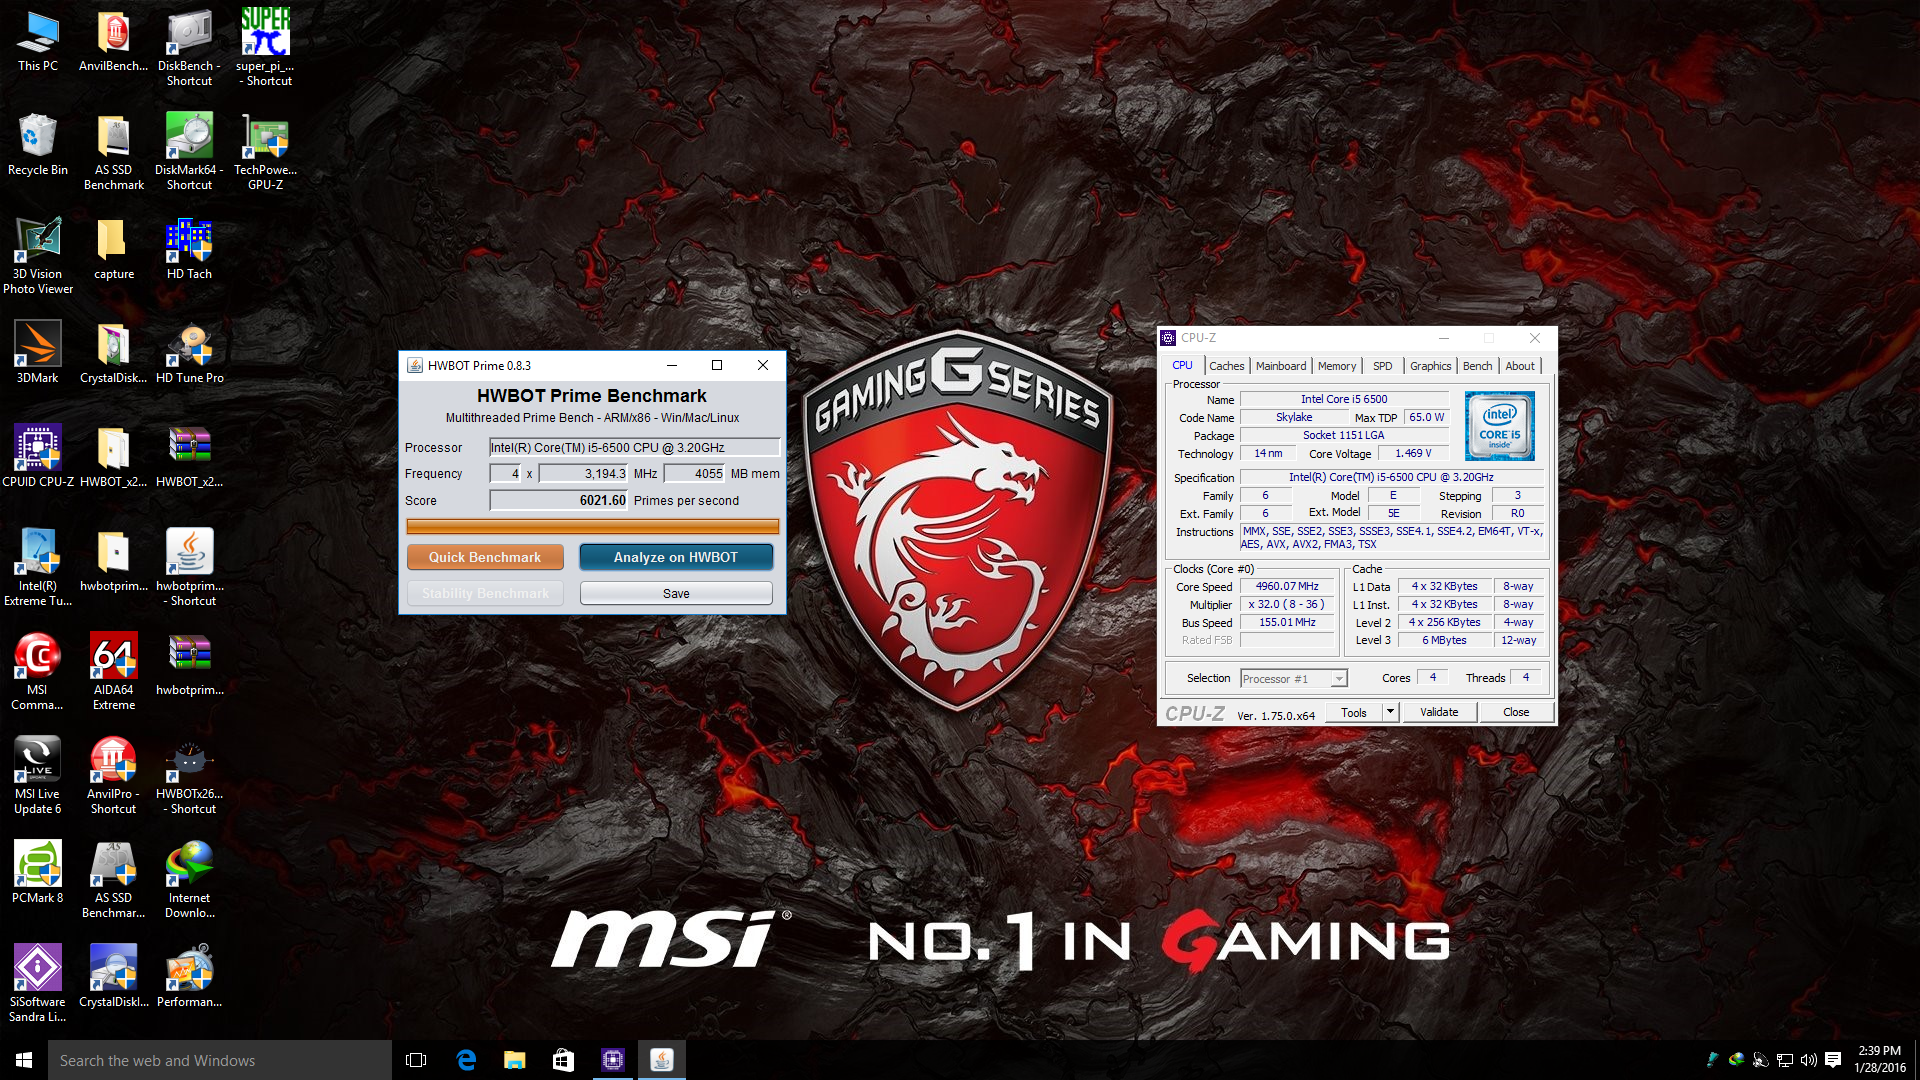Switch to Caches tab in CPU-Z

(1227, 366)
